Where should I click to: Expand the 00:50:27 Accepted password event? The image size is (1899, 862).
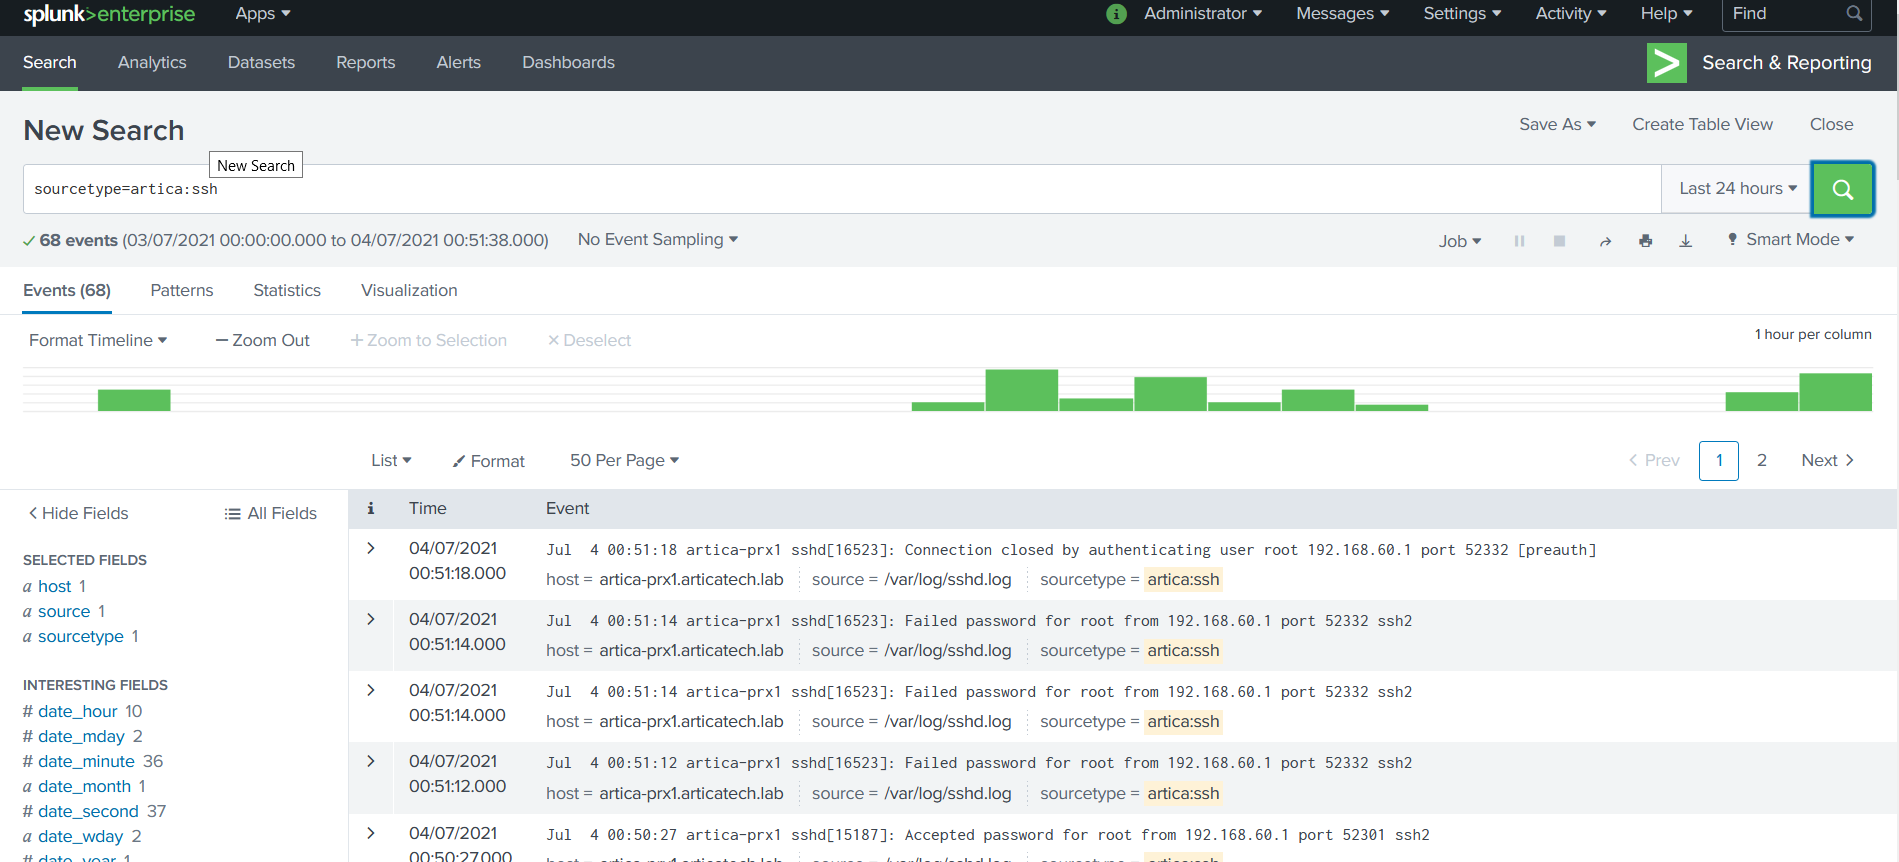pos(371,833)
